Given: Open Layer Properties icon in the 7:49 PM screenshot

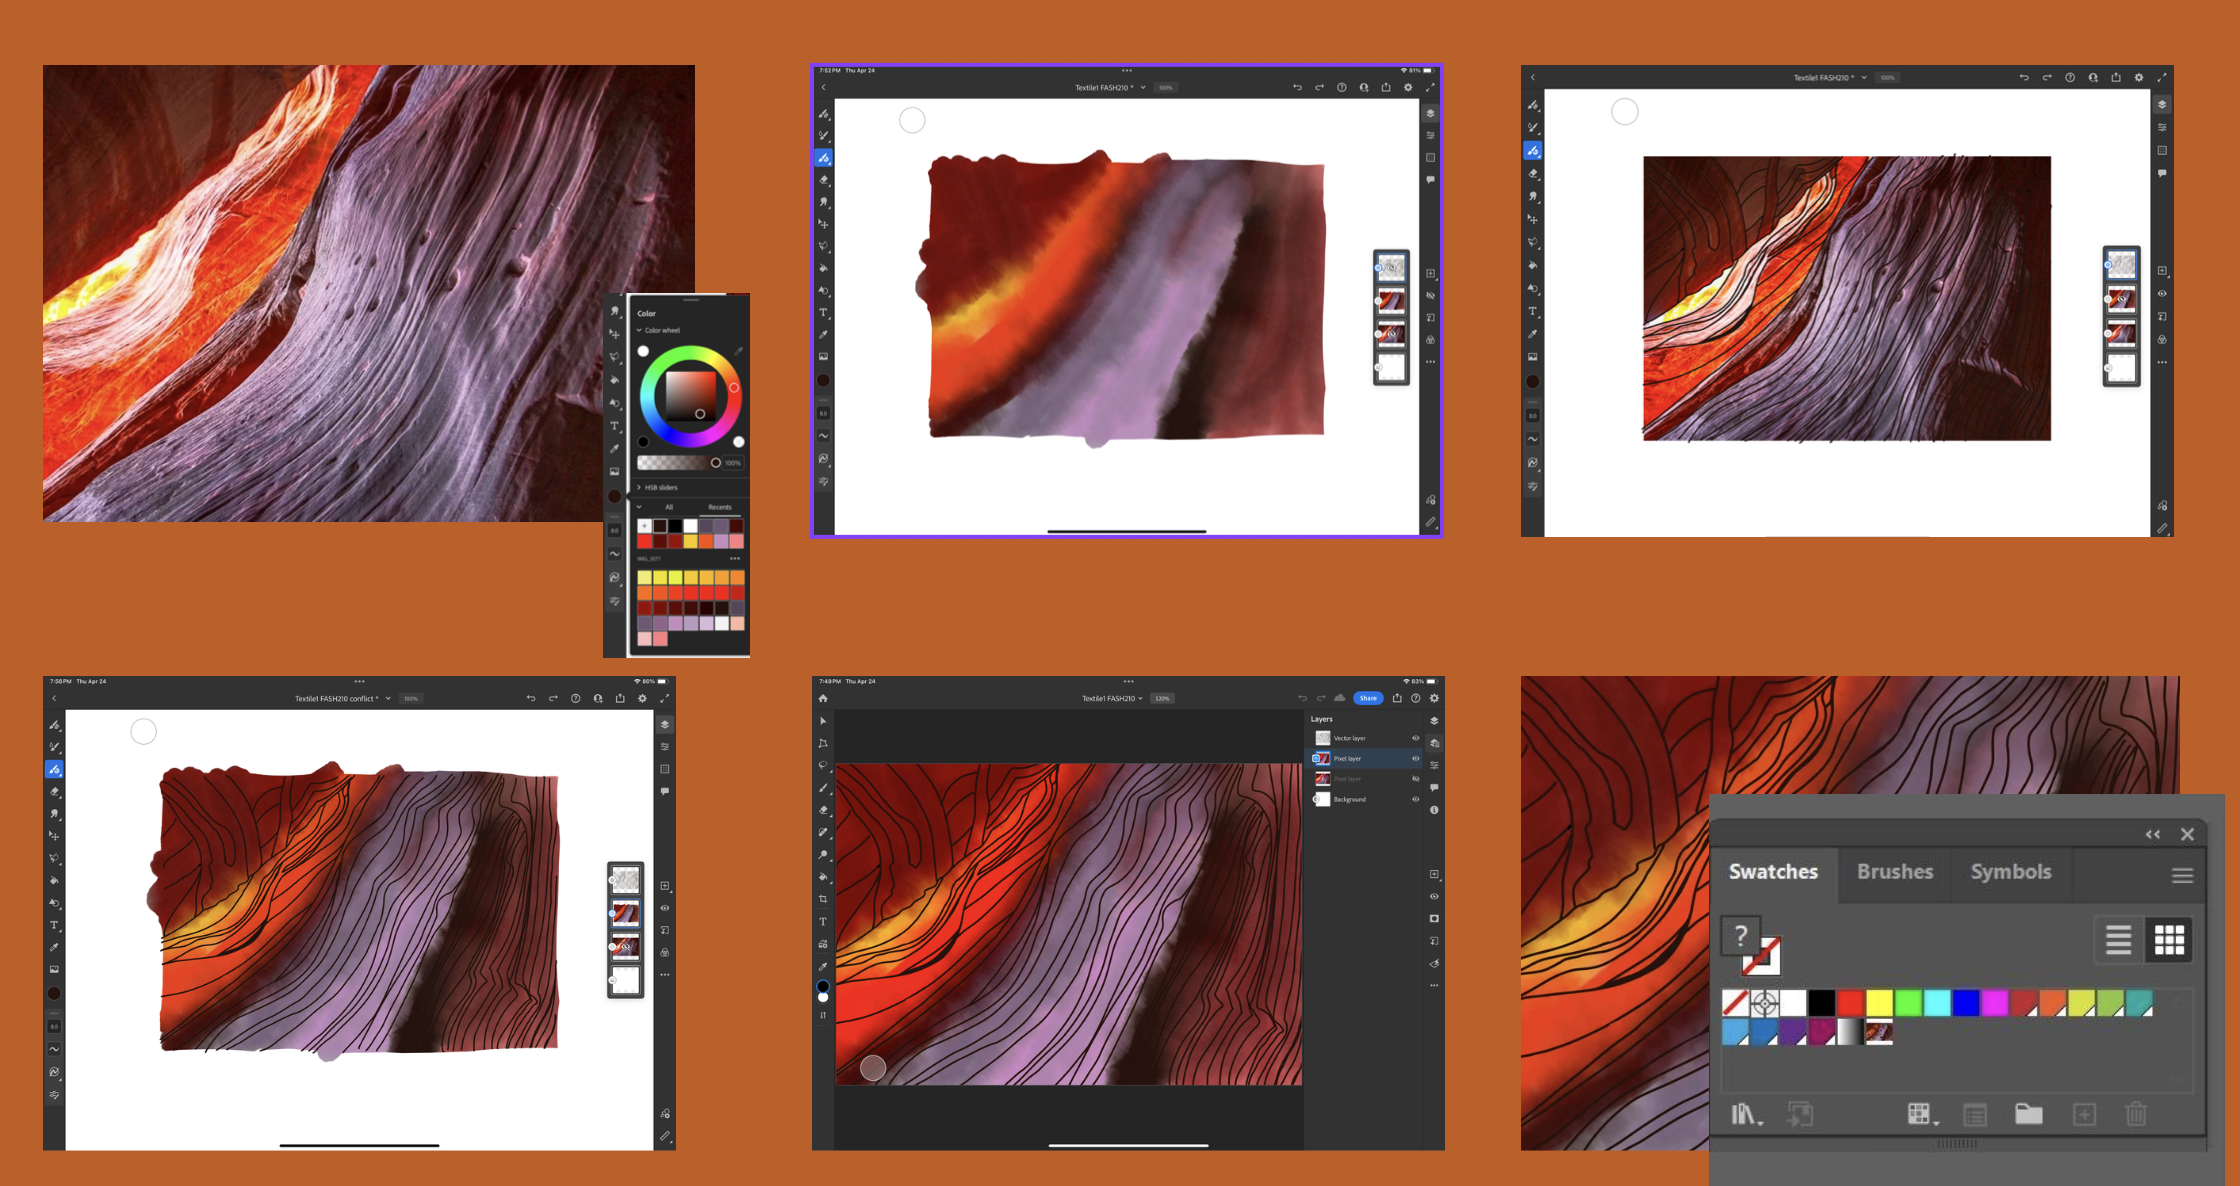Looking at the screenshot, I should point(1434,765).
